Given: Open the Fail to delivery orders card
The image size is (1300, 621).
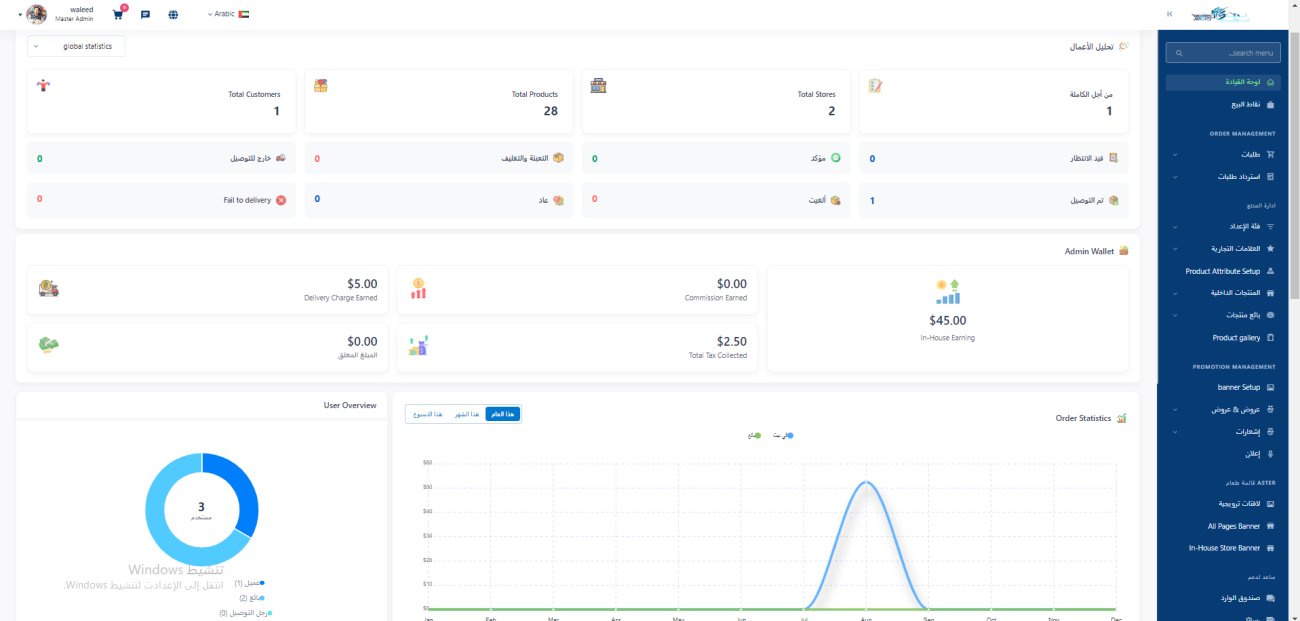Looking at the screenshot, I should point(161,200).
